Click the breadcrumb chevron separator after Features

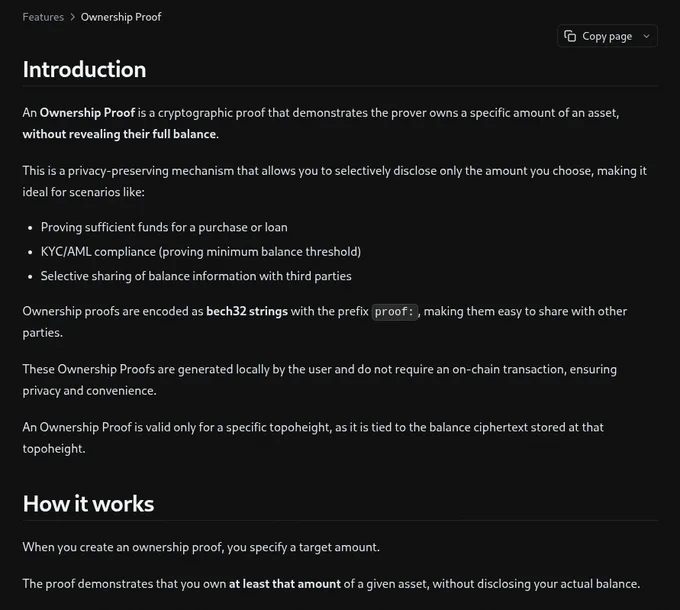72,17
